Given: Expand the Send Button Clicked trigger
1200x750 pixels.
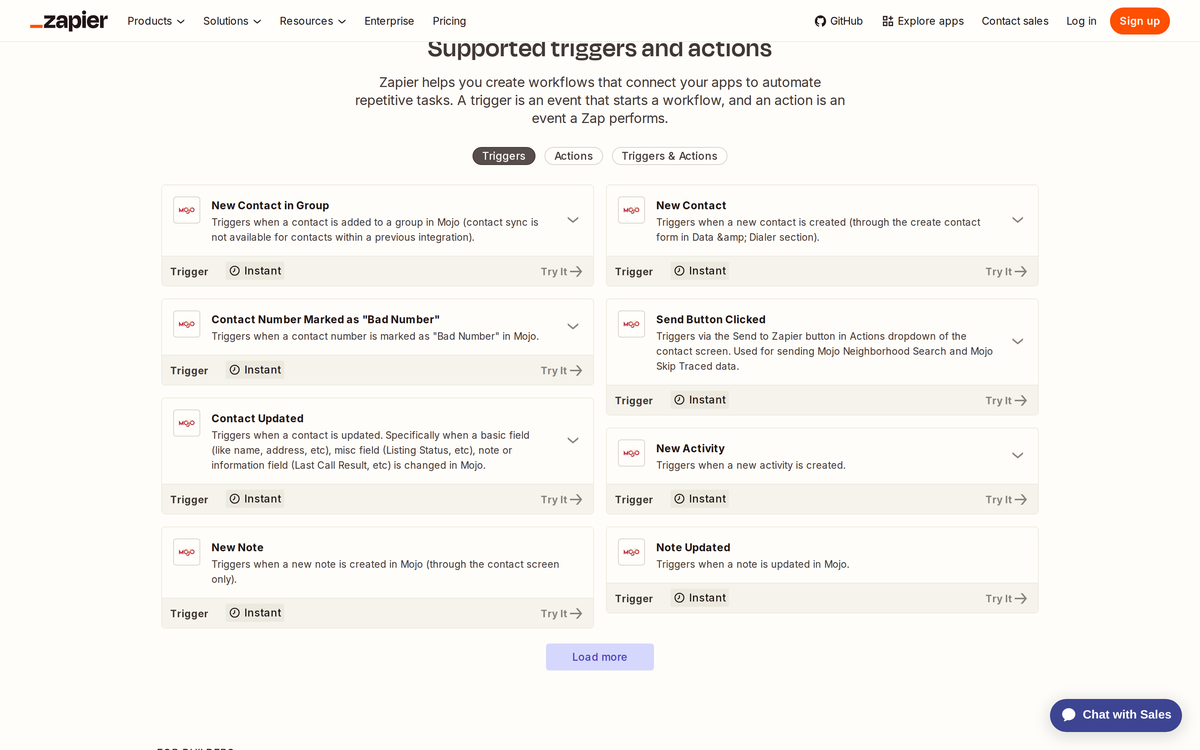Looking at the screenshot, I should point(1018,341).
